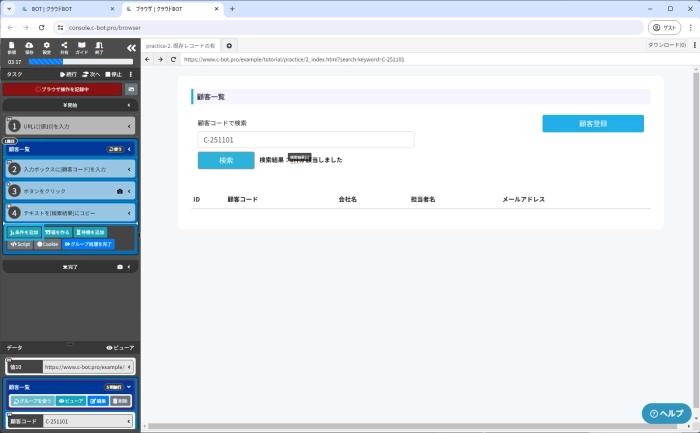
Task: Click the 共有 (Share) icon
Action: click(x=64, y=47)
